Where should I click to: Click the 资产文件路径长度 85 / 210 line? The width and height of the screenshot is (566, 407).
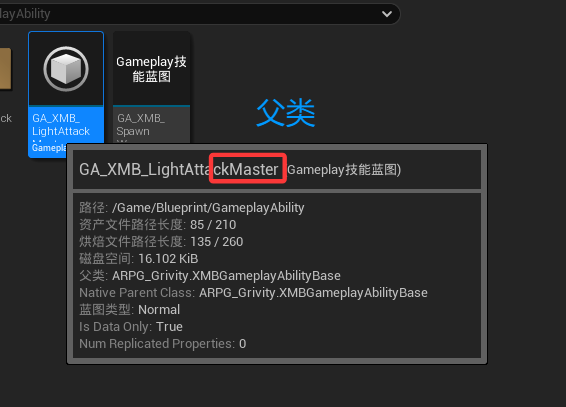157,225
